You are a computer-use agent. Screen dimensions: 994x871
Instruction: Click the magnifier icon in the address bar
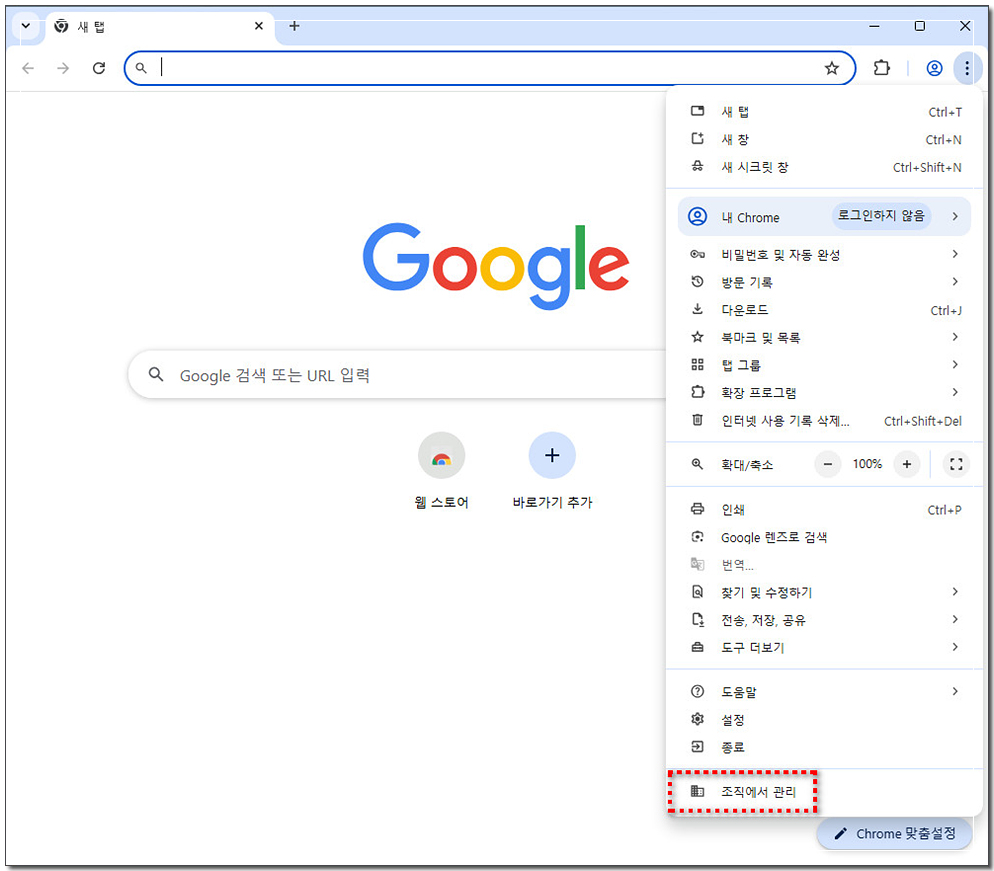click(x=141, y=68)
